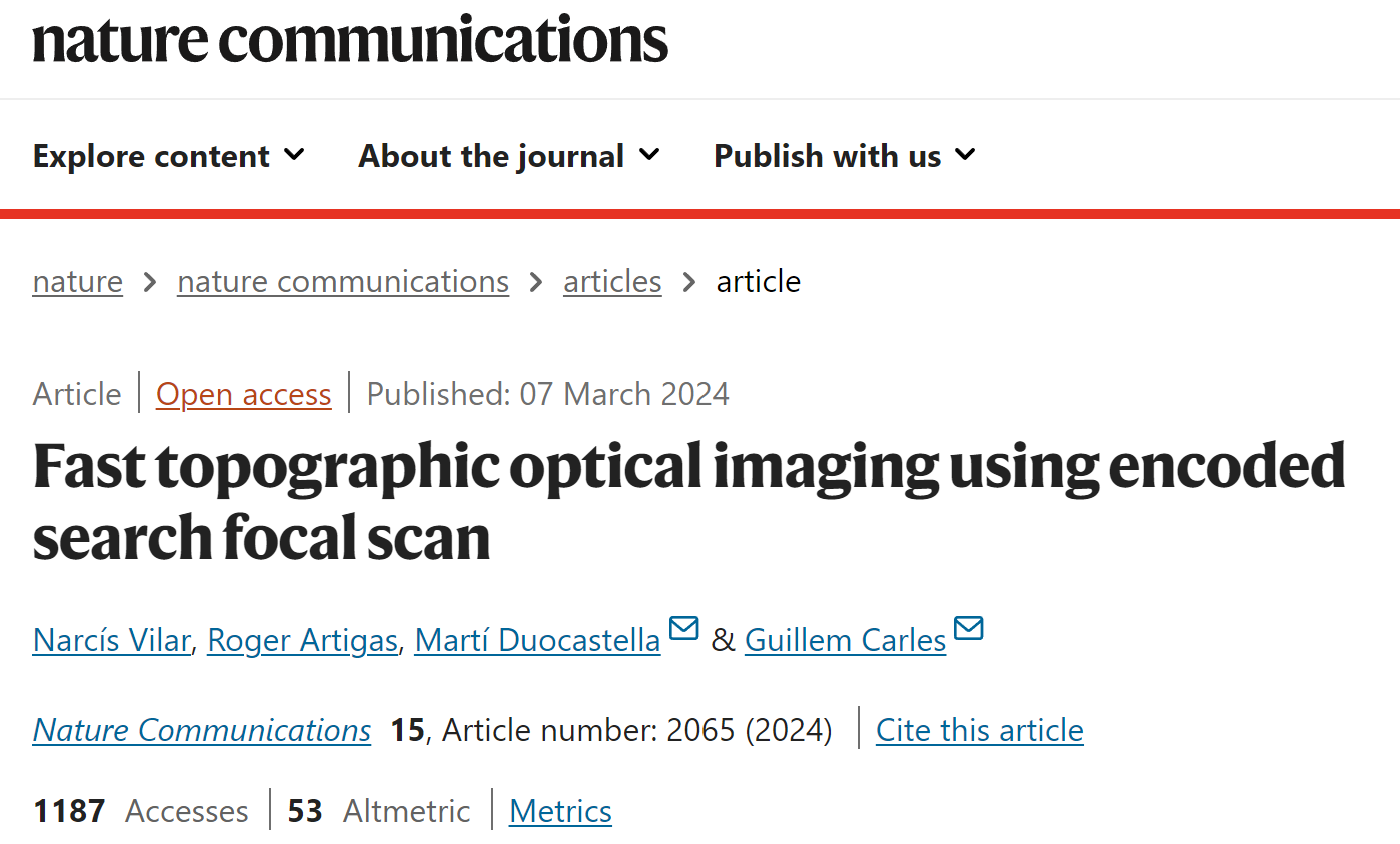Open the About the journal dropdown

pyautogui.click(x=509, y=156)
